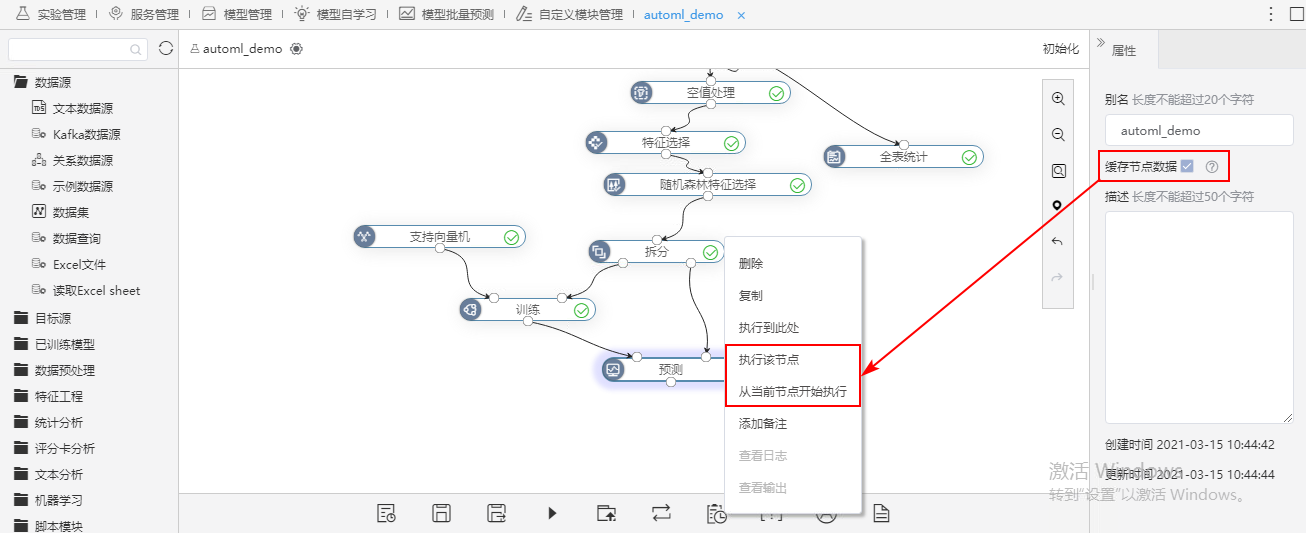Screen dimensions: 1306x533
Task: Expand the 机器学习 folder
Action: click(48, 500)
